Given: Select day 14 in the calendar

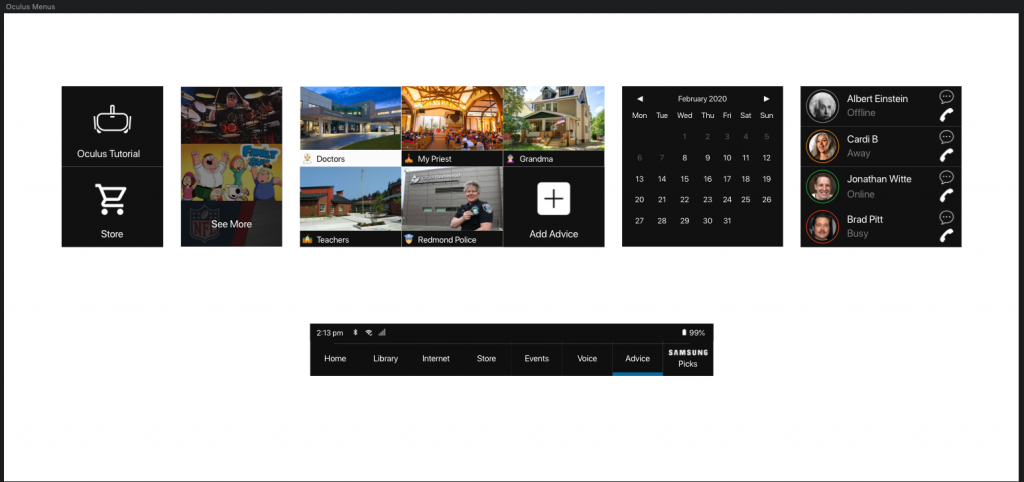Looking at the screenshot, I should coord(662,179).
